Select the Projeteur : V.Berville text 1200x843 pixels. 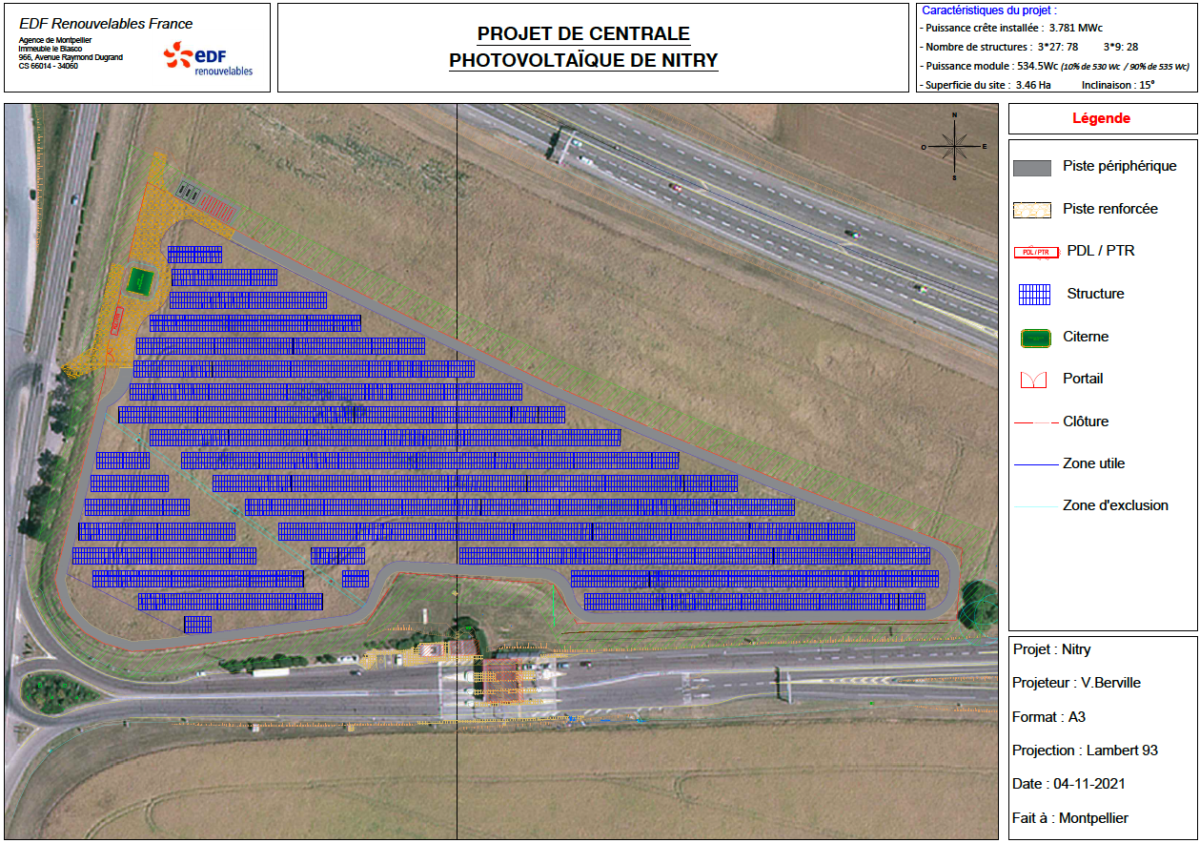point(1076,683)
